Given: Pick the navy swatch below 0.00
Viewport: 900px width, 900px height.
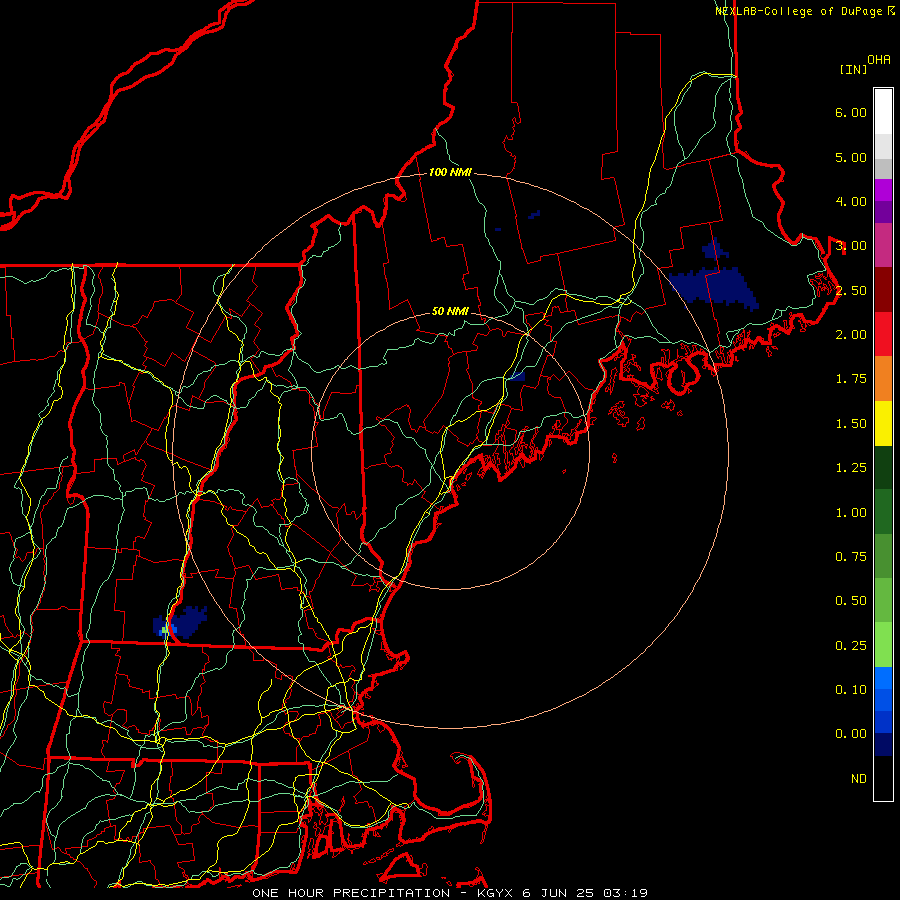Looking at the screenshot, I should (883, 745).
